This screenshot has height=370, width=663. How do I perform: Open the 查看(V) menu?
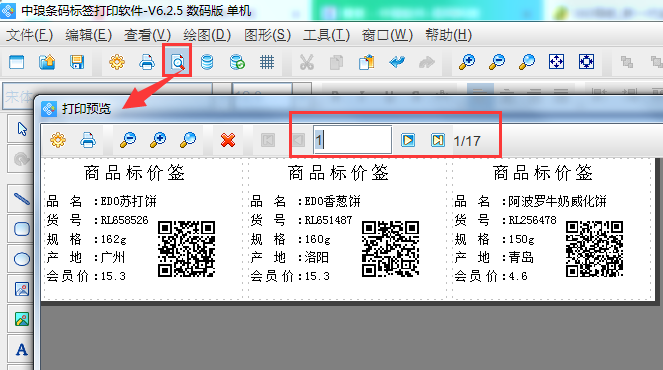click(147, 35)
